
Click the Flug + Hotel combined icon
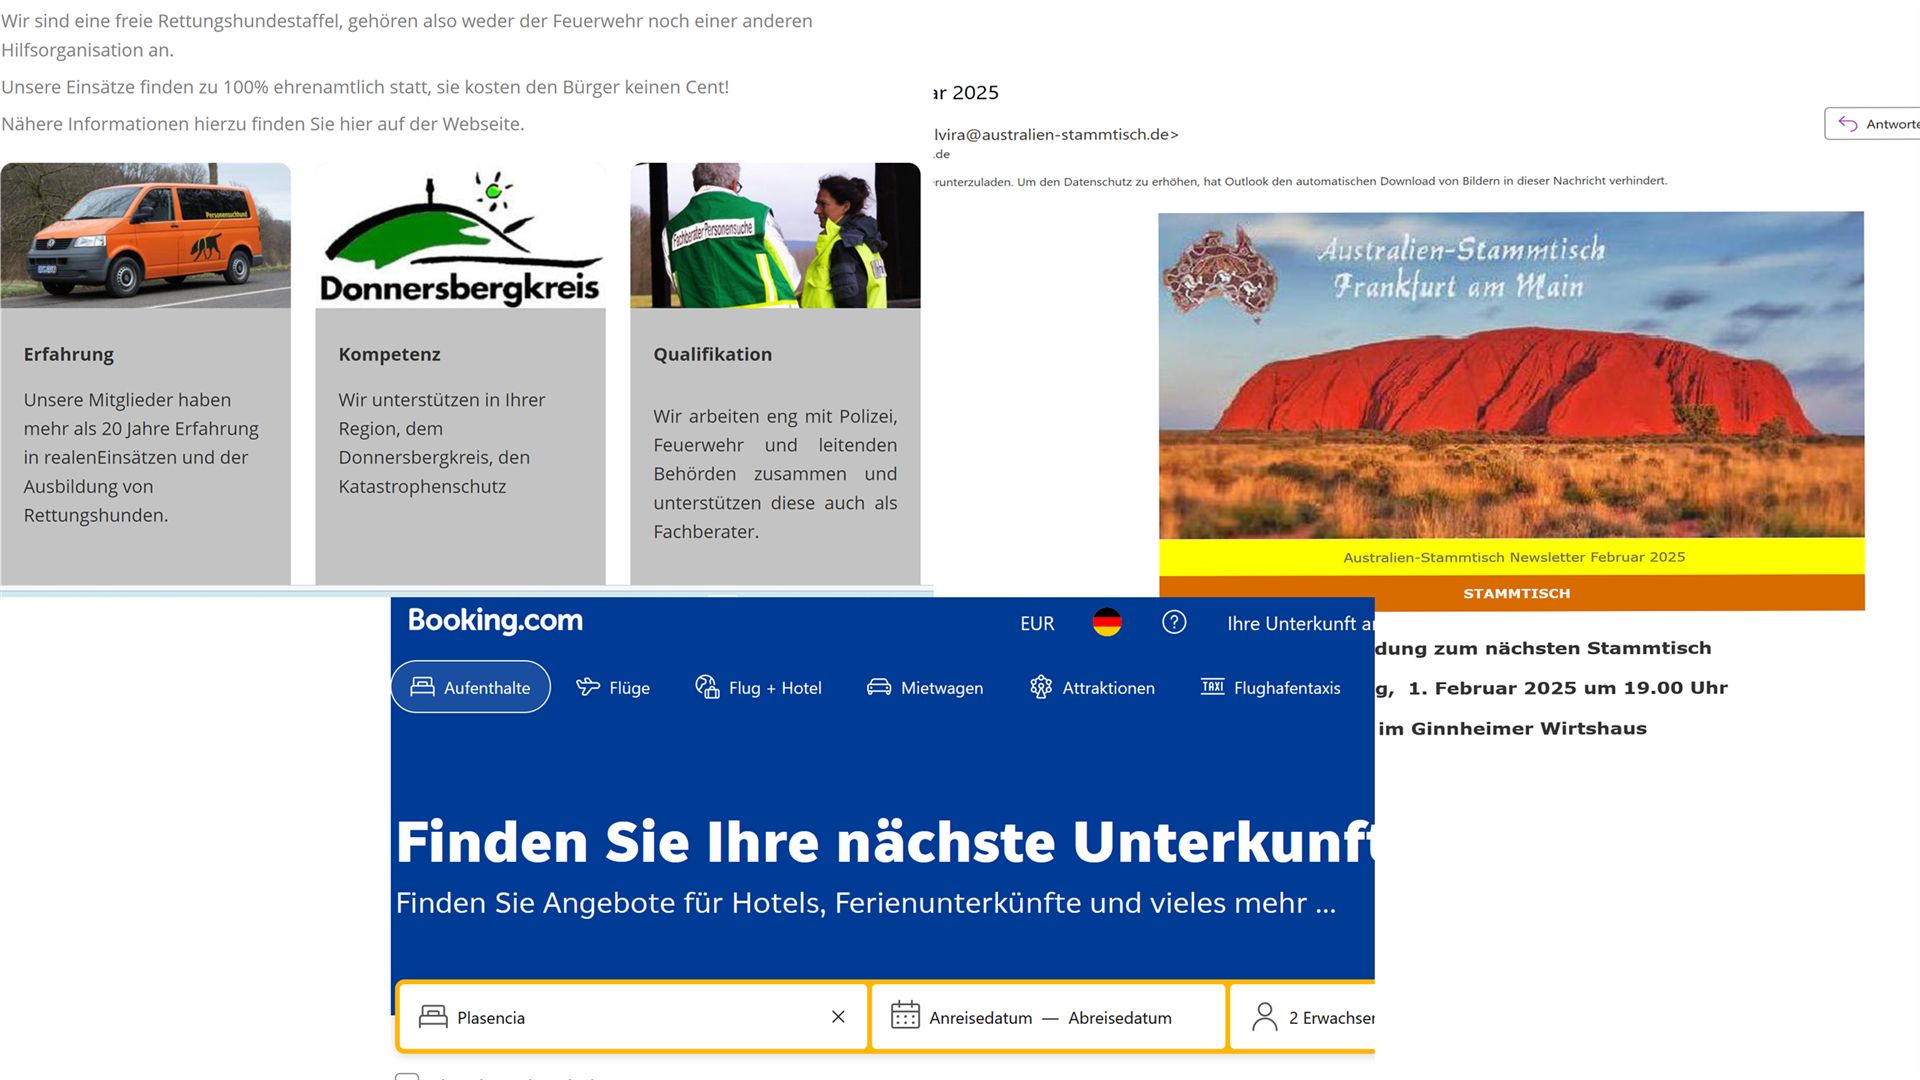click(x=707, y=686)
